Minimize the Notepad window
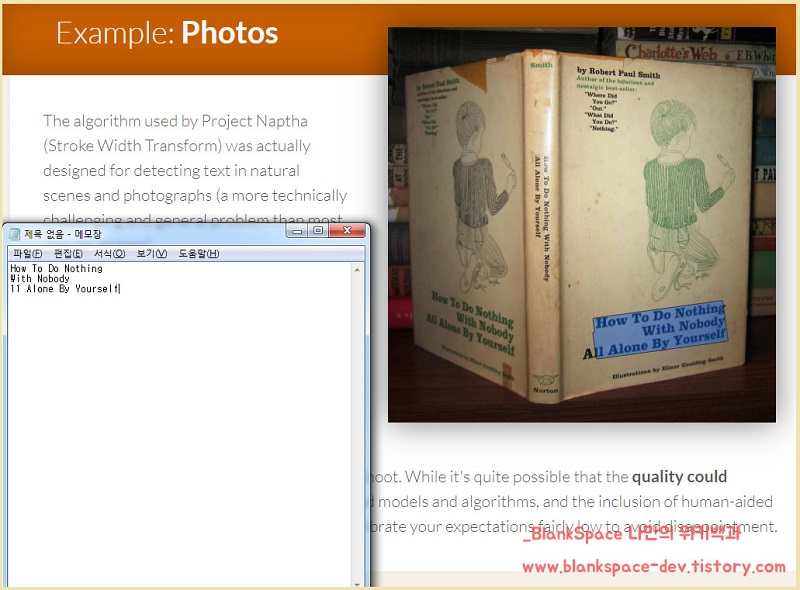800x590 pixels. click(297, 231)
